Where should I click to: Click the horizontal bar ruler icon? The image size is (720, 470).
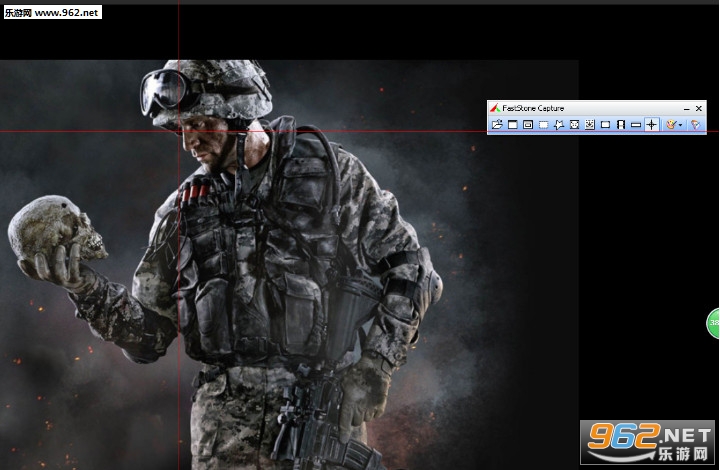(636, 124)
